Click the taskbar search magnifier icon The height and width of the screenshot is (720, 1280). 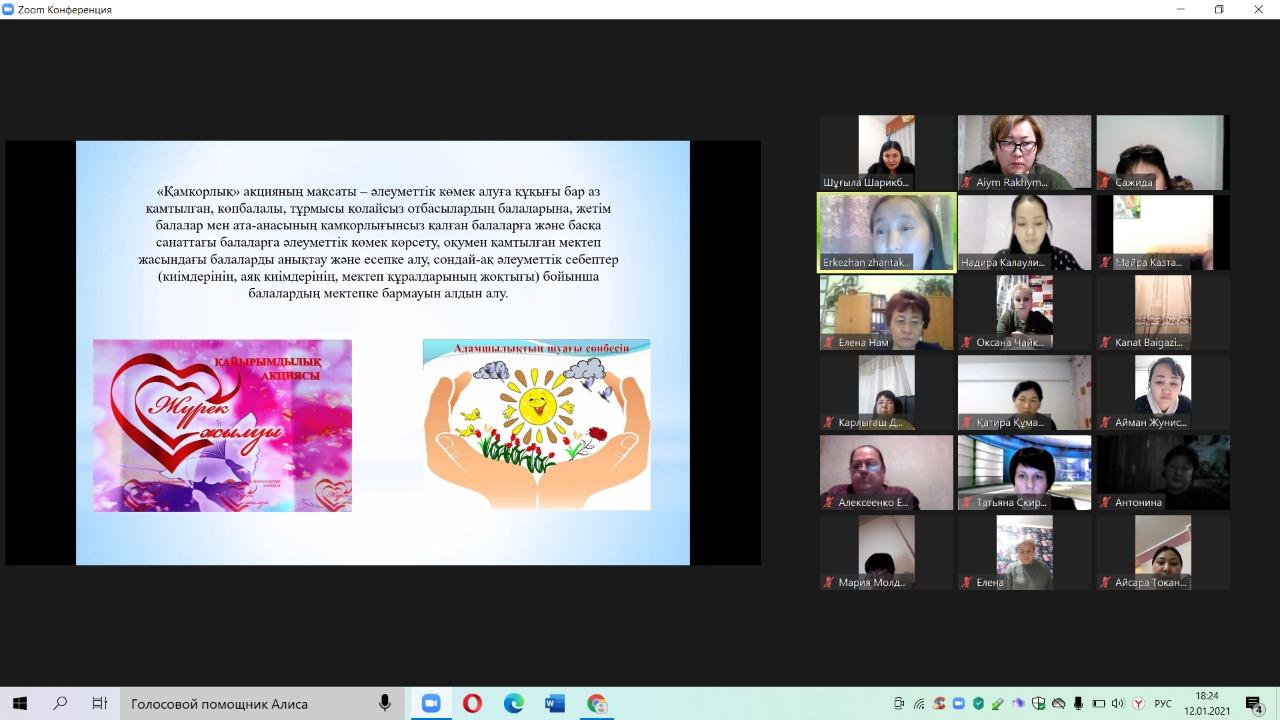coord(60,704)
